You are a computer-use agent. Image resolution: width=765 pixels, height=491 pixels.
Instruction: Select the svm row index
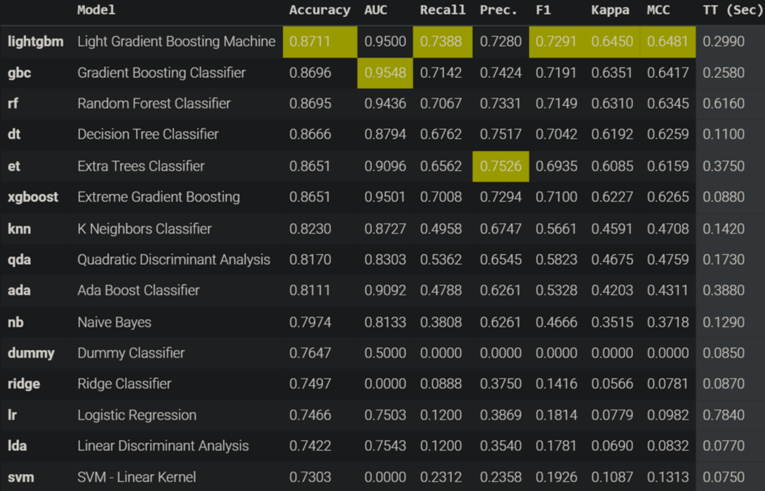pos(21,477)
